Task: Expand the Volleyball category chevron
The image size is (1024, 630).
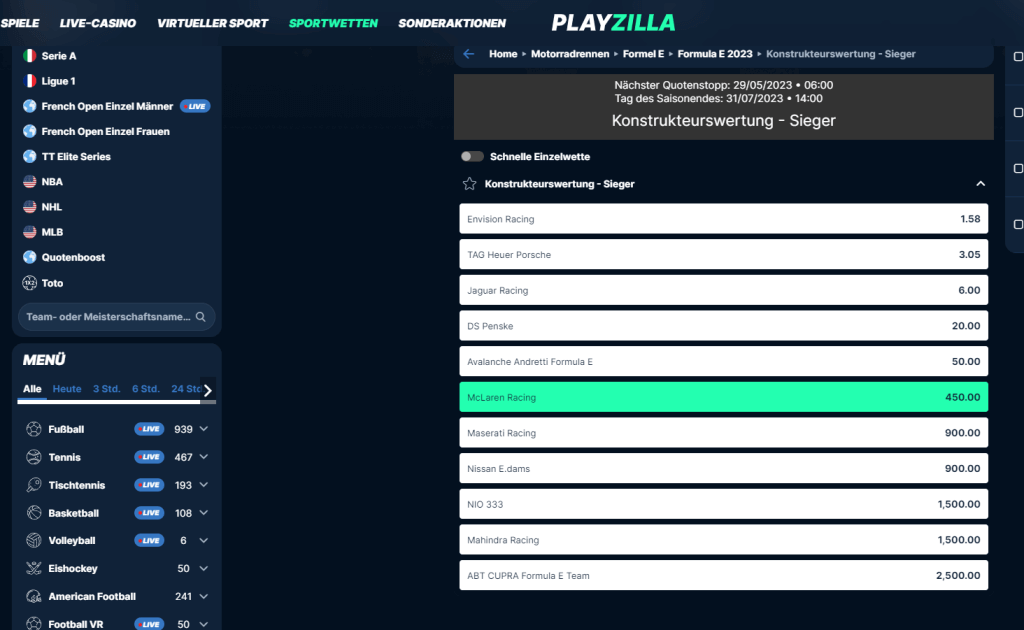Action: (x=204, y=541)
